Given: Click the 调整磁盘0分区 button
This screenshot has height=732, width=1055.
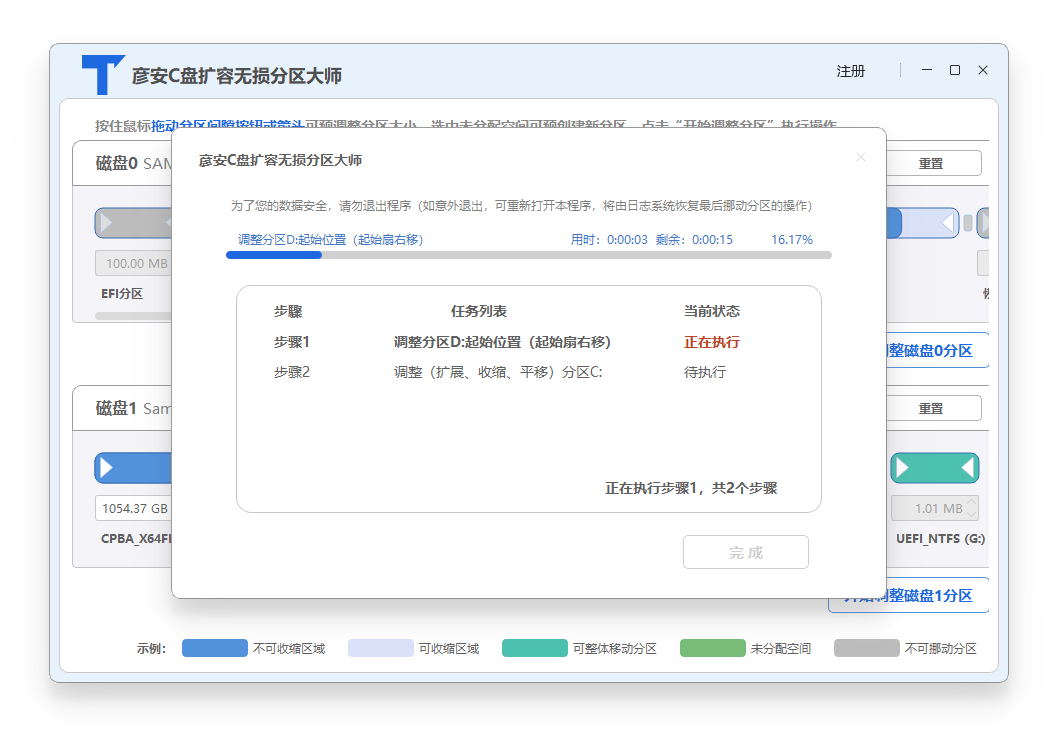Looking at the screenshot, I should tap(937, 351).
